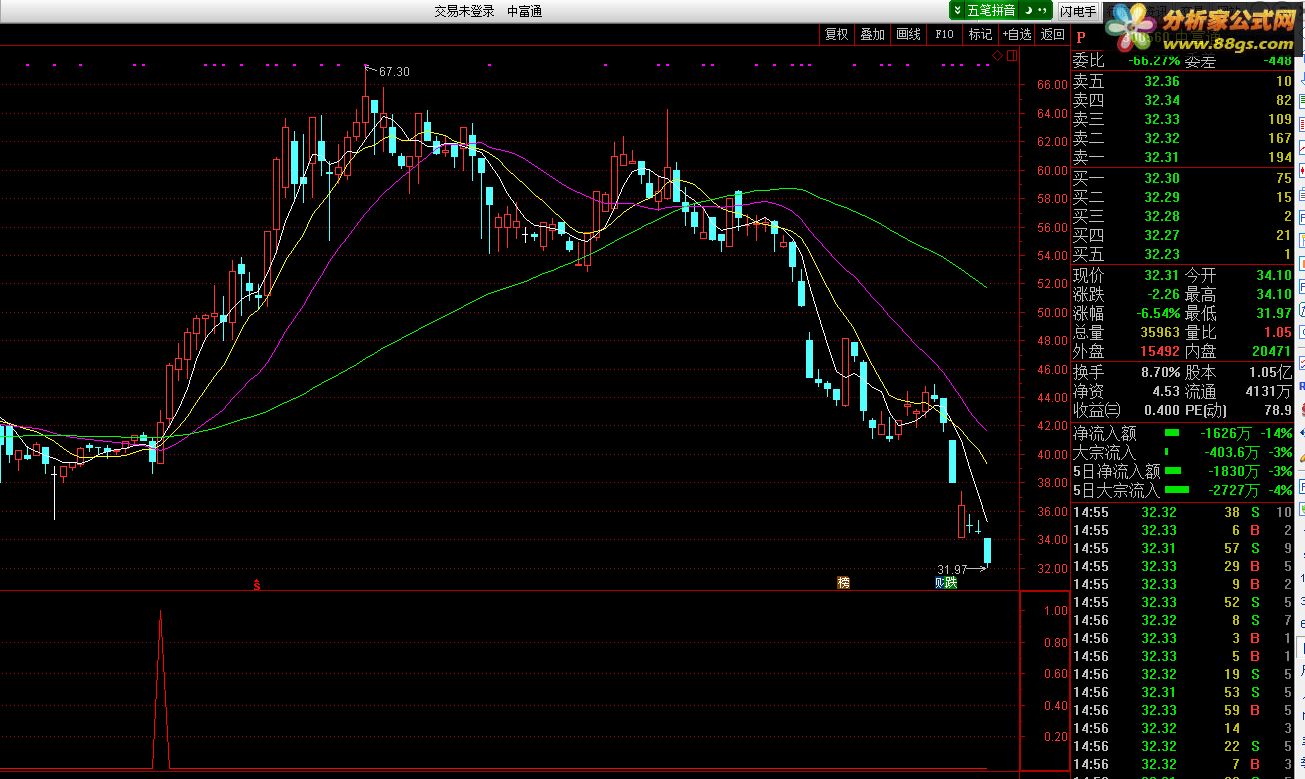The height and width of the screenshot is (779, 1305).
Task: Click the 复权 toolbar button
Action: [x=836, y=34]
